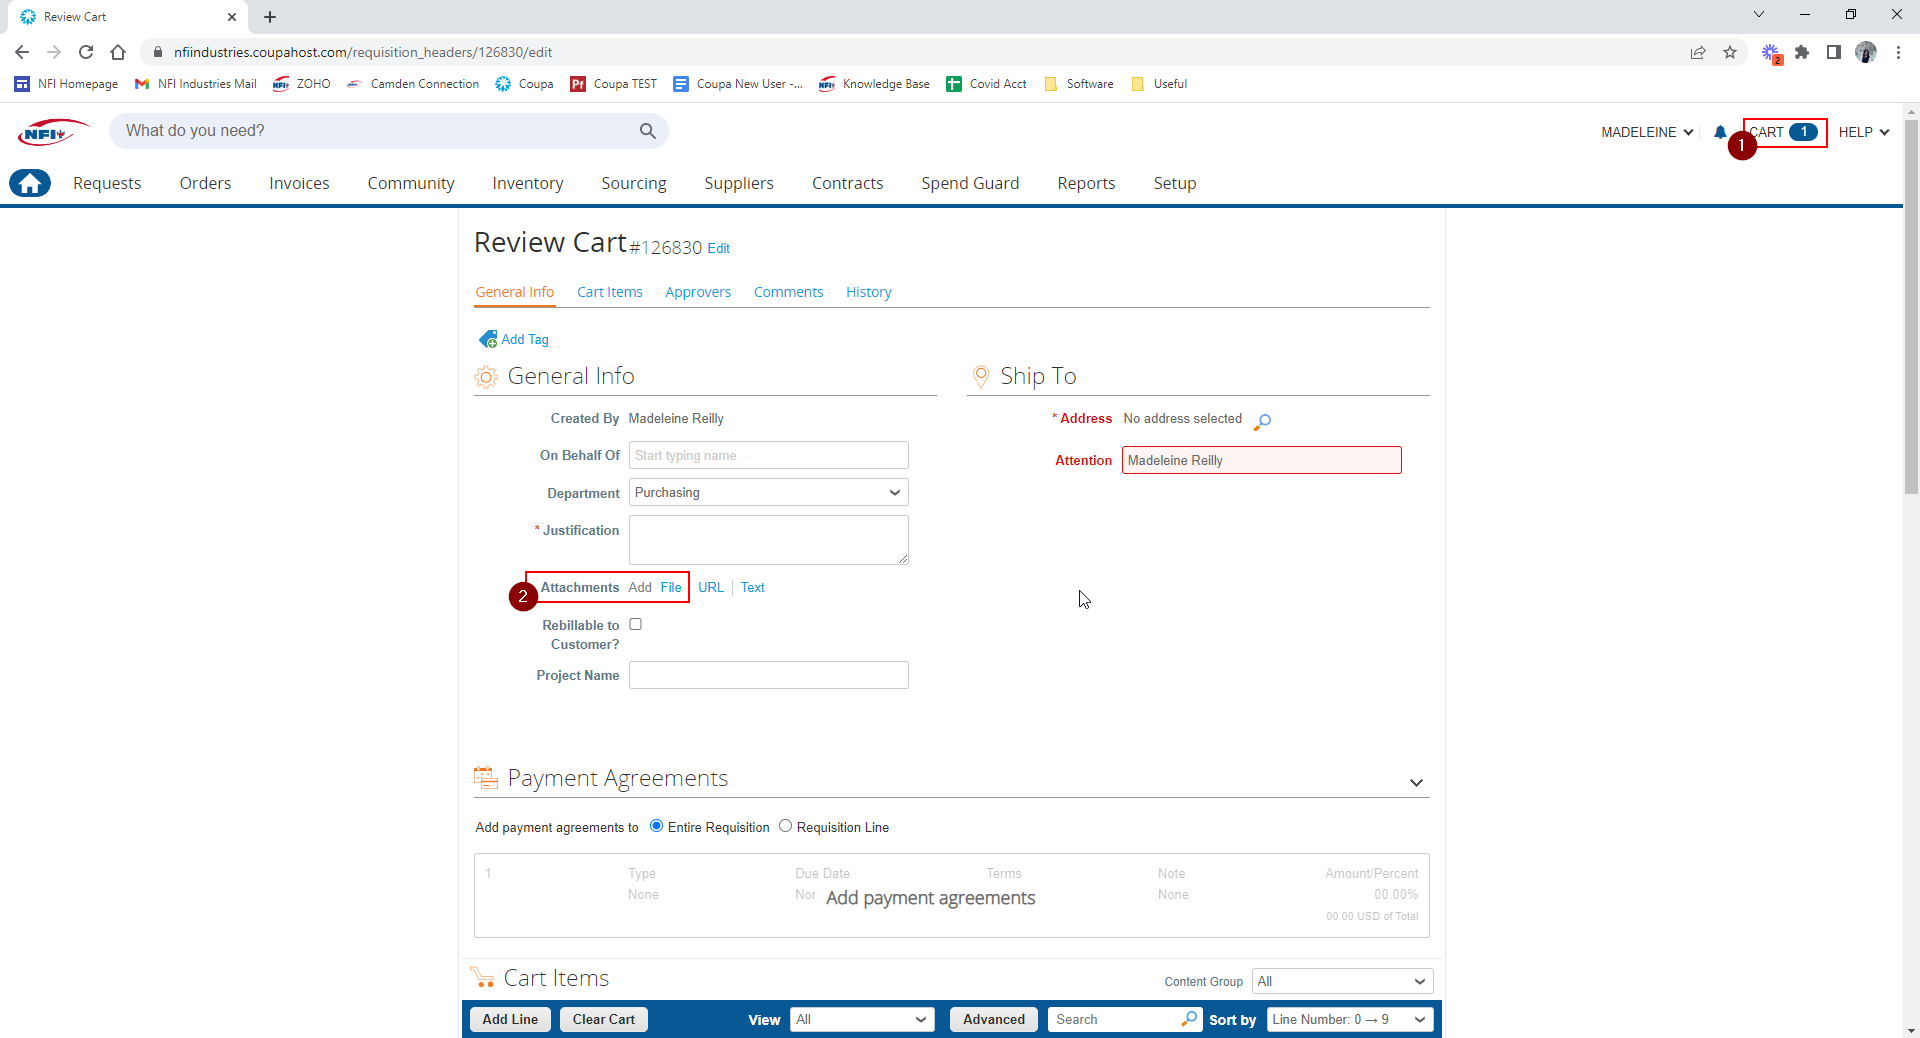The height and width of the screenshot is (1038, 1920).
Task: Click Edit link beside cart number
Action: [x=719, y=248]
